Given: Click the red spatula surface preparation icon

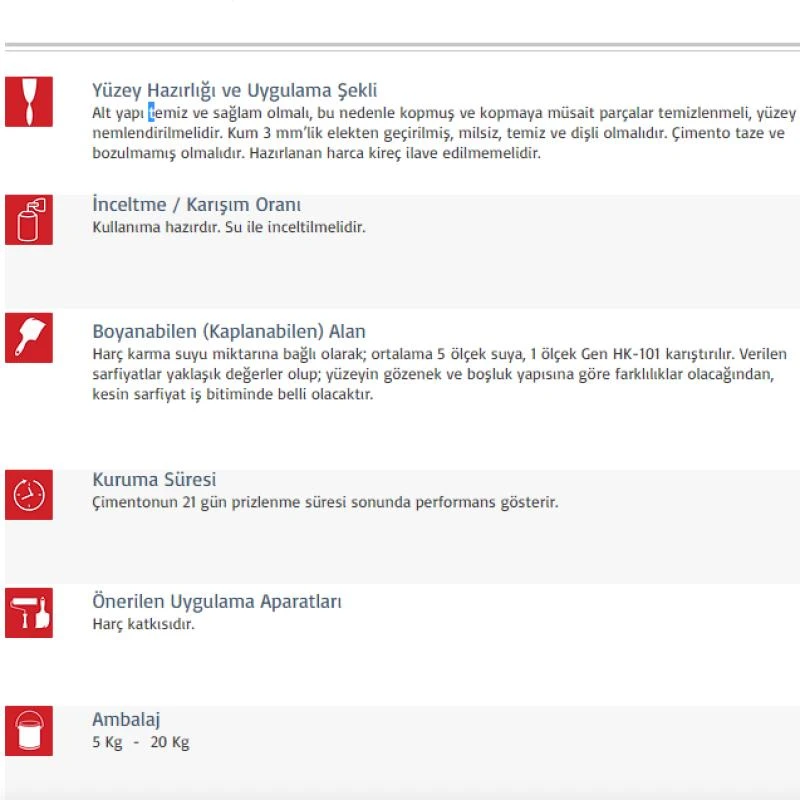Looking at the screenshot, I should point(28,101).
